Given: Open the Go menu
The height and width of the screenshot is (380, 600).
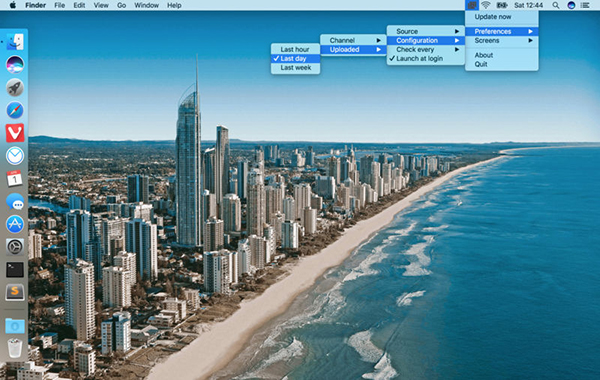Looking at the screenshot, I should [x=121, y=5].
